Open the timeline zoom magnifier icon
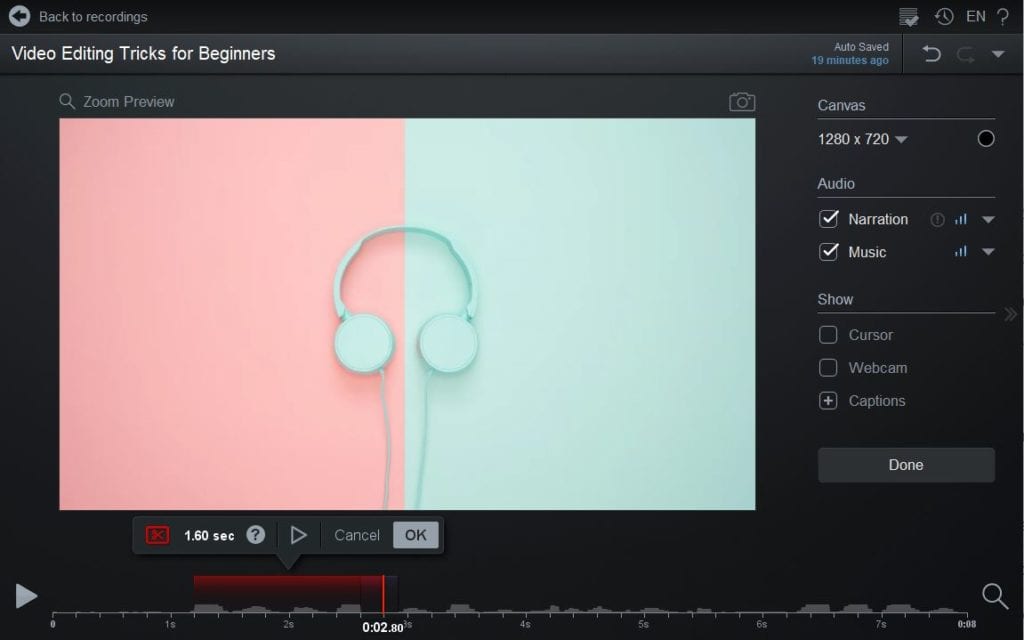Screen dimensions: 1024x640 tap(994, 596)
